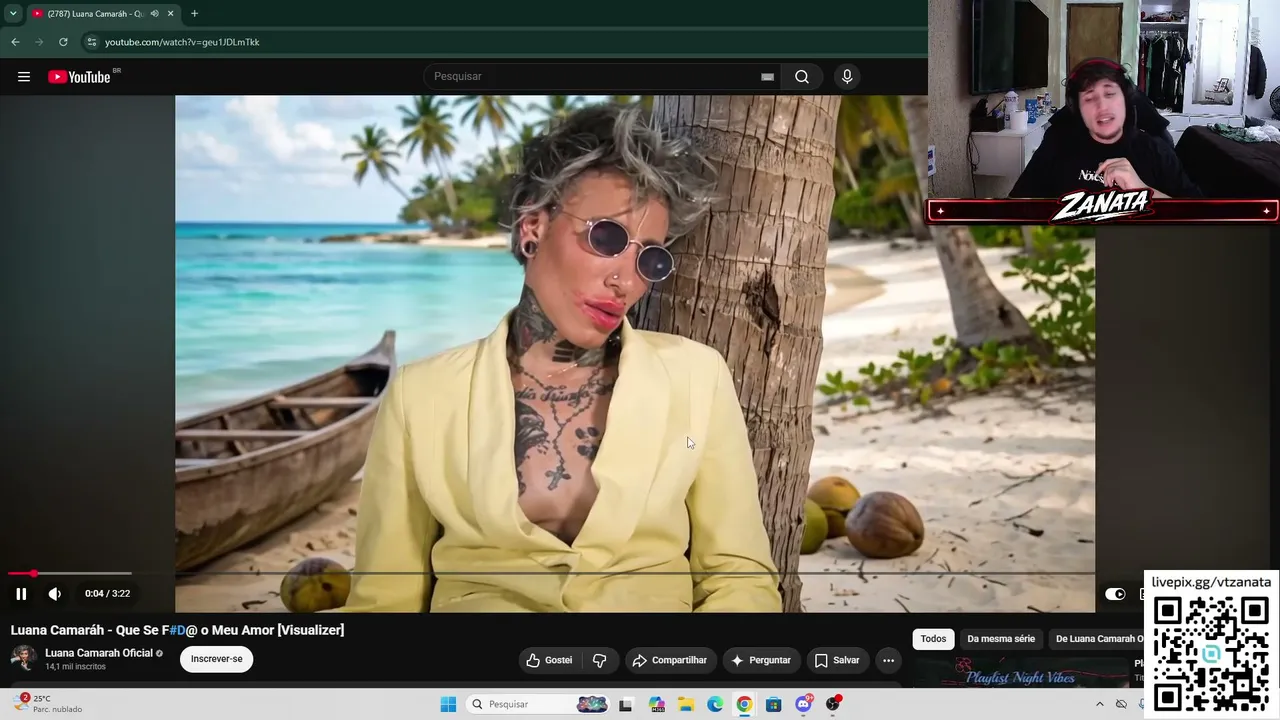Open the Windows Start menu
Viewport: 1280px width, 720px height.
point(448,704)
